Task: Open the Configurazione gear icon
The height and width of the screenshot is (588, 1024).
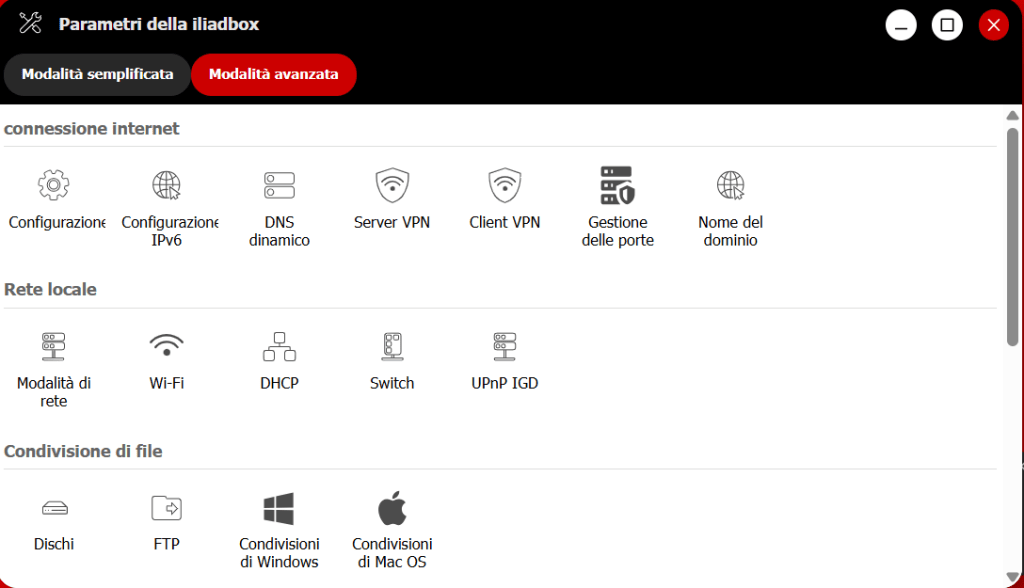Action: point(54,186)
